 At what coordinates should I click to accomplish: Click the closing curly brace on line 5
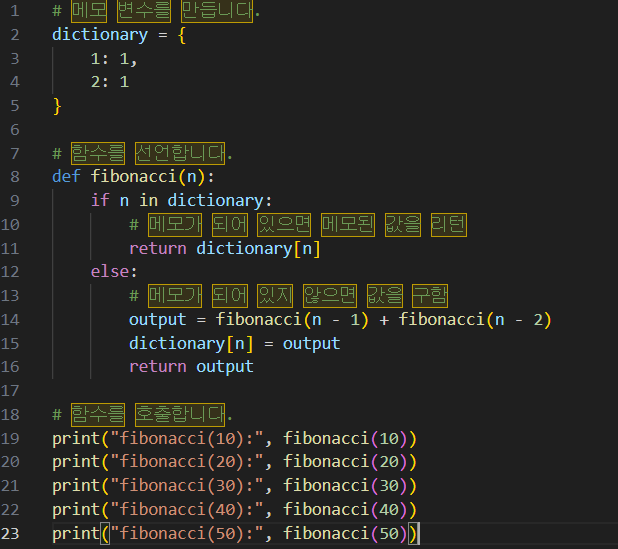click(57, 106)
